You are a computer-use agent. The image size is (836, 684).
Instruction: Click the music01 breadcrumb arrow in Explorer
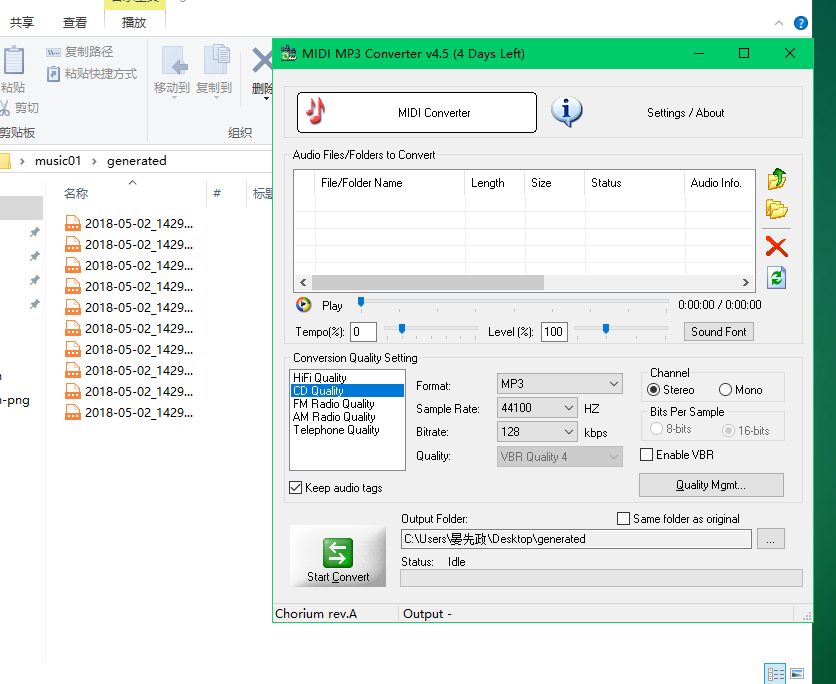tap(94, 161)
